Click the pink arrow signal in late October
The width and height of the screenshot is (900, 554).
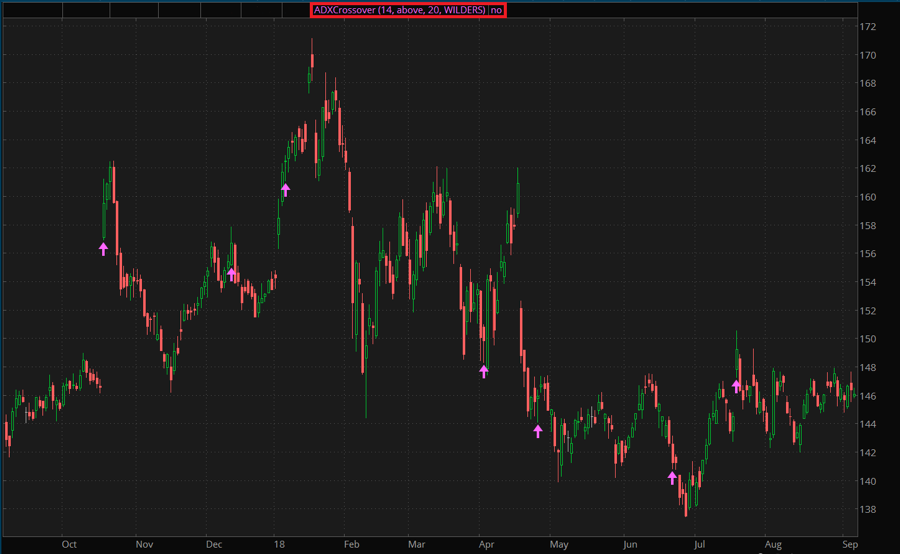coord(103,249)
